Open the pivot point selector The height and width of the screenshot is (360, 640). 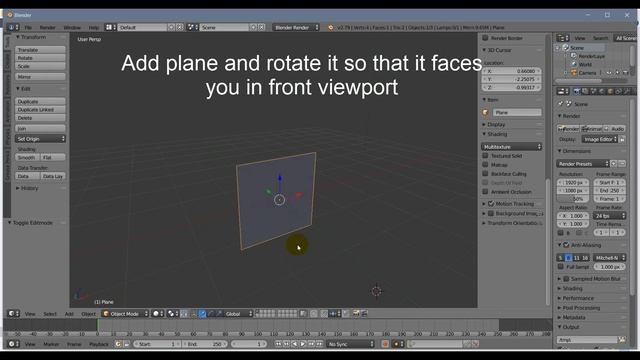click(173, 313)
